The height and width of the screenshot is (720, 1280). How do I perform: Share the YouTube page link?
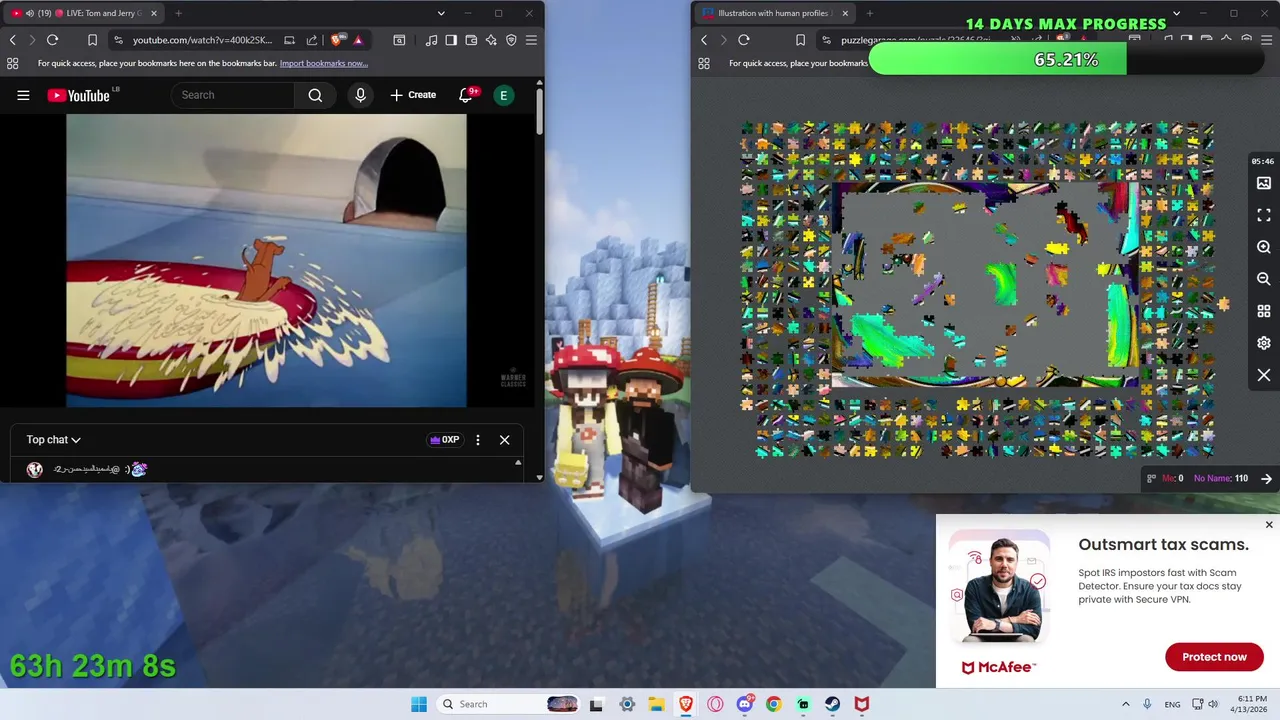point(312,40)
